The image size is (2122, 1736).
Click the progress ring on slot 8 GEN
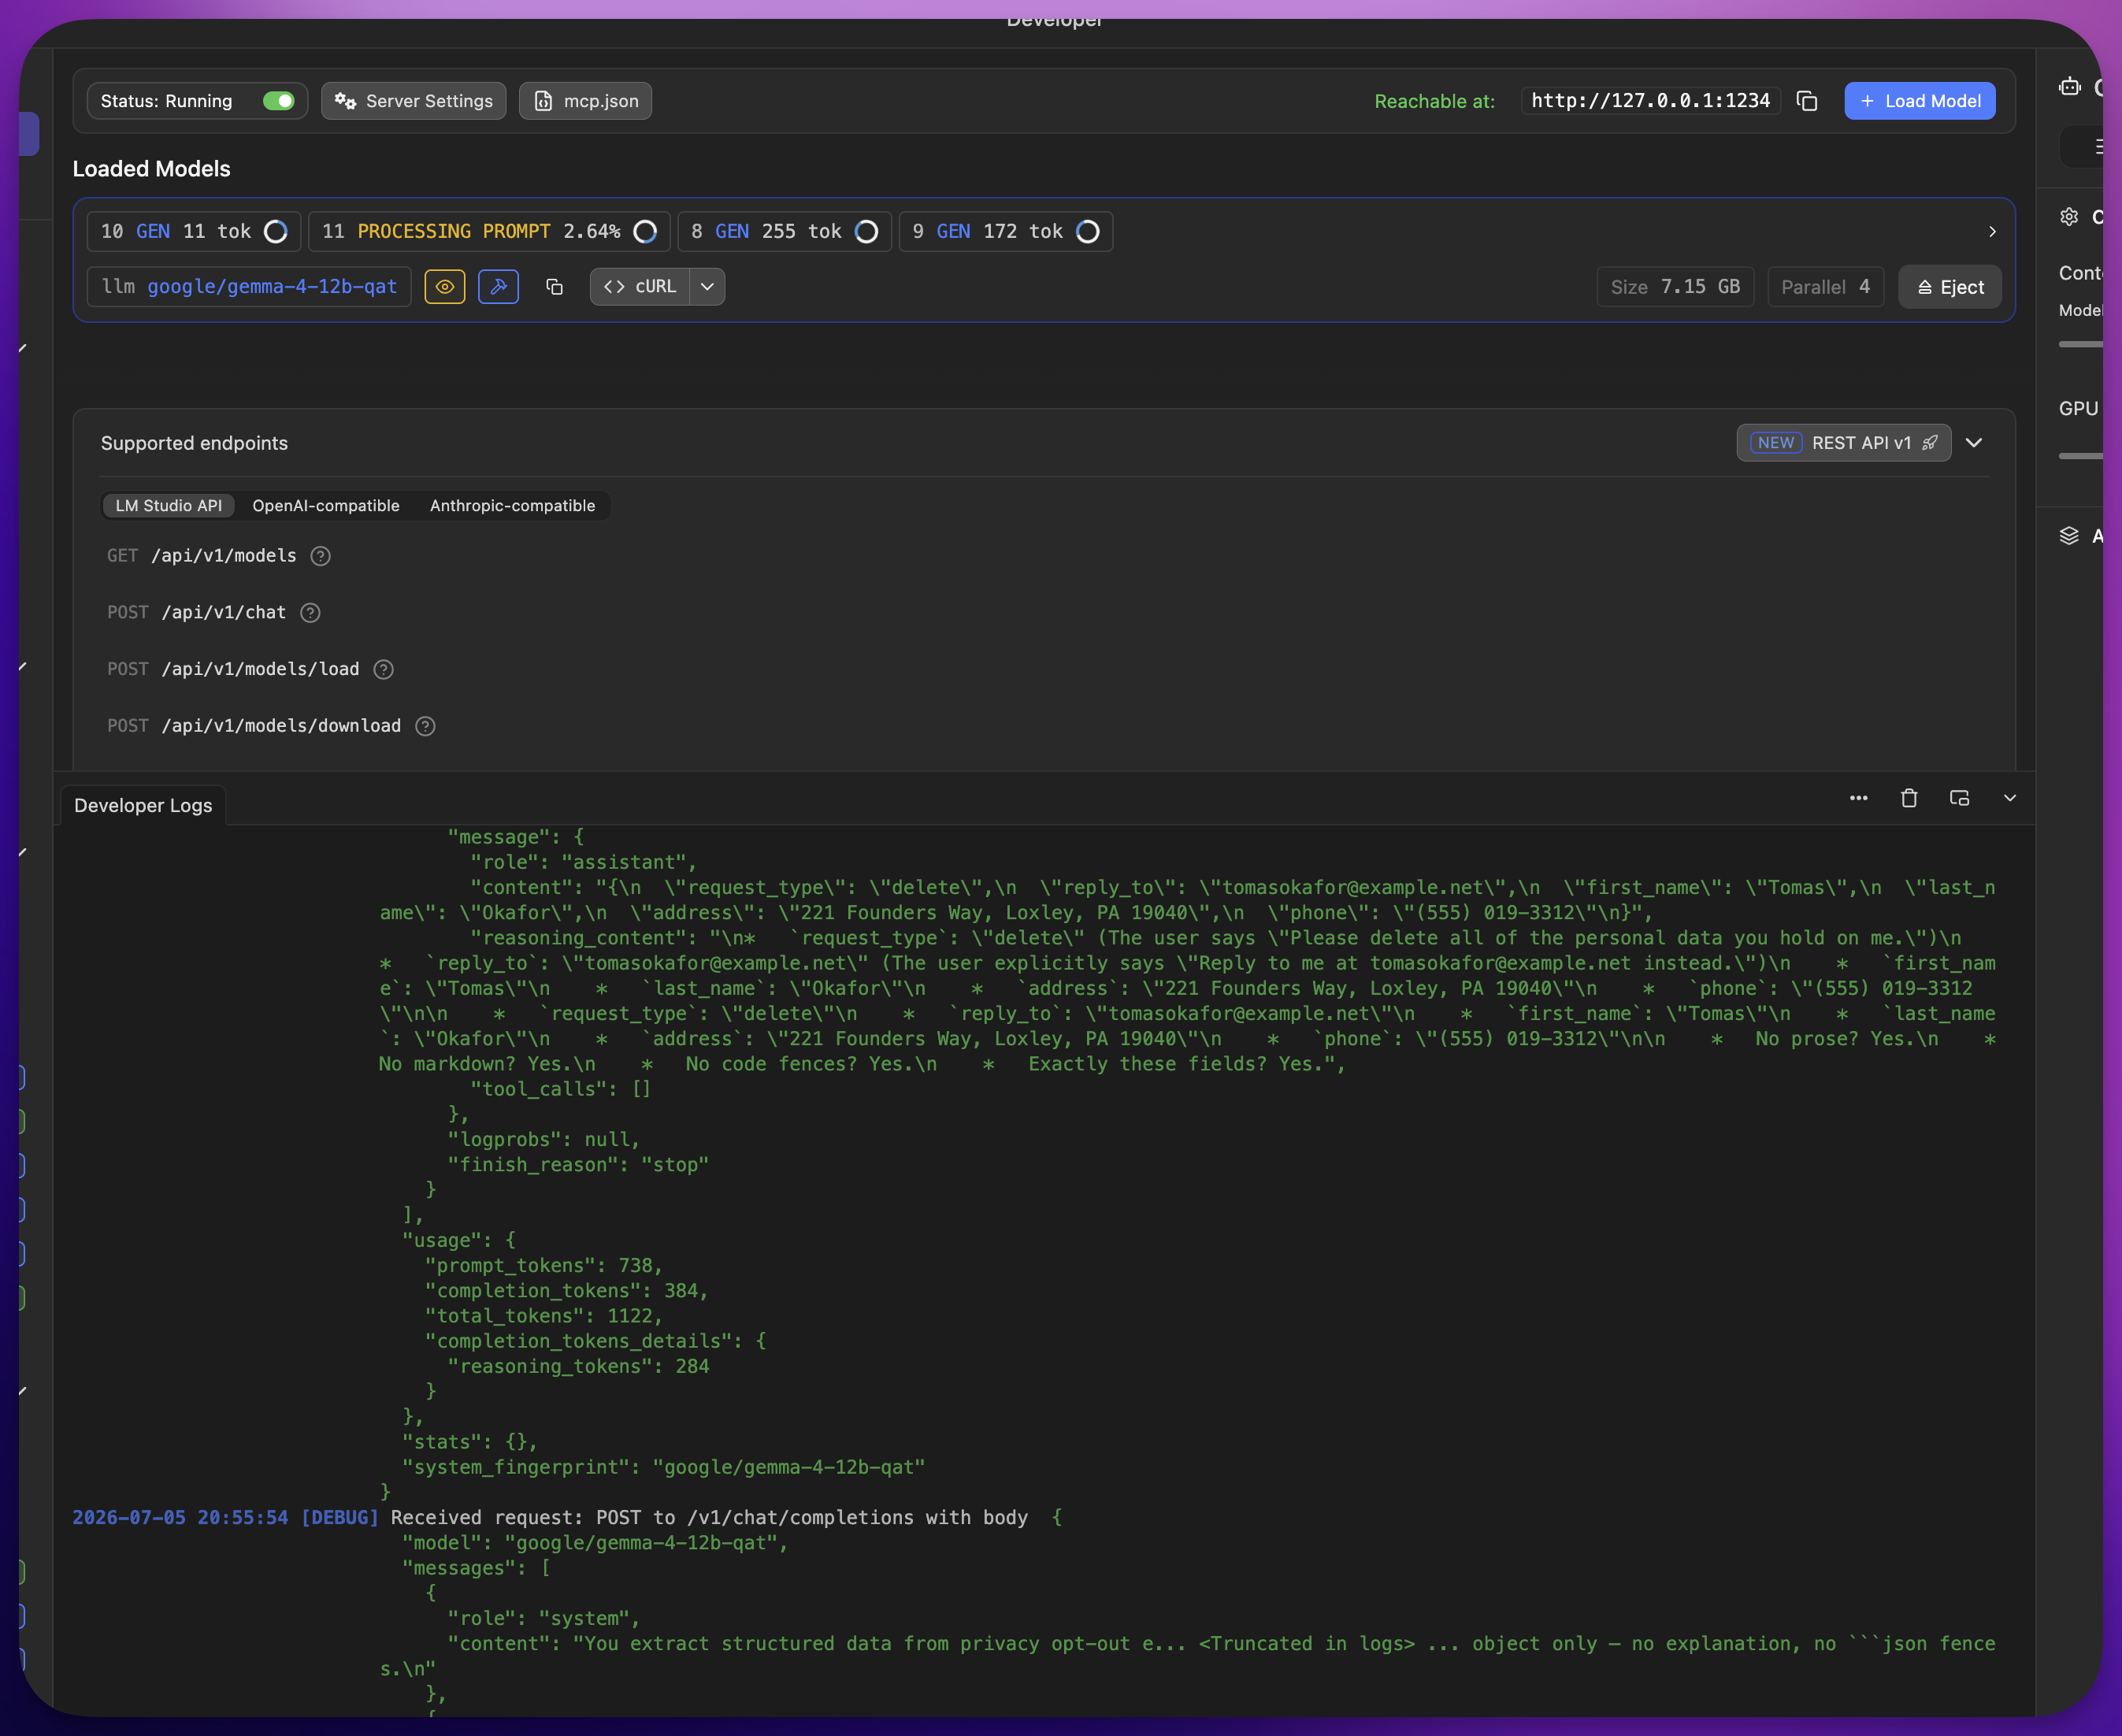coord(866,231)
